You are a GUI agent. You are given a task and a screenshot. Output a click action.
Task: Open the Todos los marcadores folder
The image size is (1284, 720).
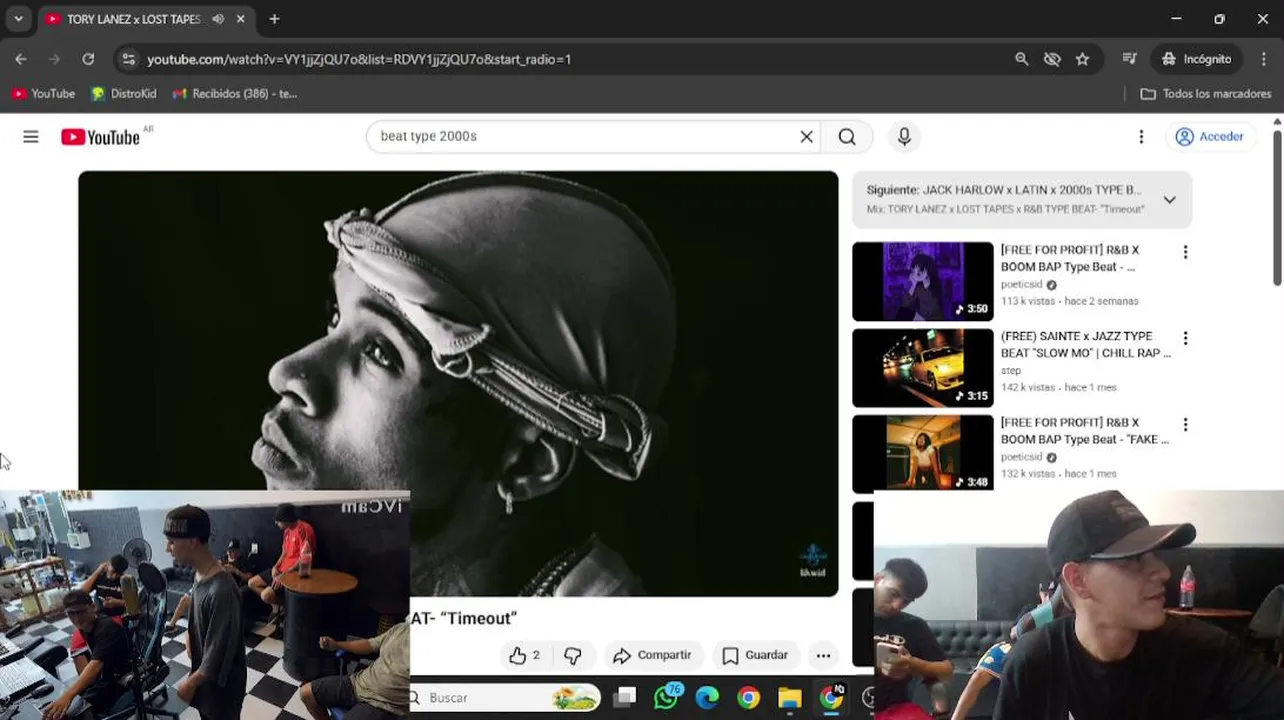1206,94
